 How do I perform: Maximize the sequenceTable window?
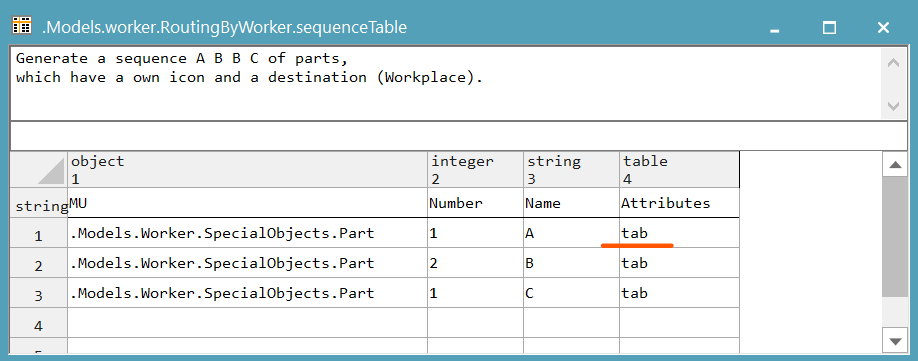click(x=829, y=27)
